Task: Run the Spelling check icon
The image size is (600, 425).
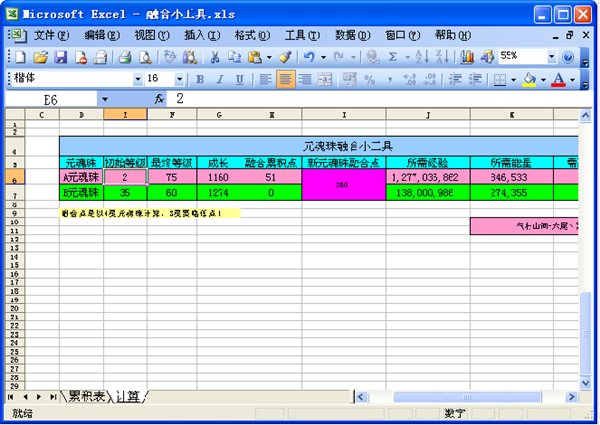Action: pyautogui.click(x=170, y=57)
